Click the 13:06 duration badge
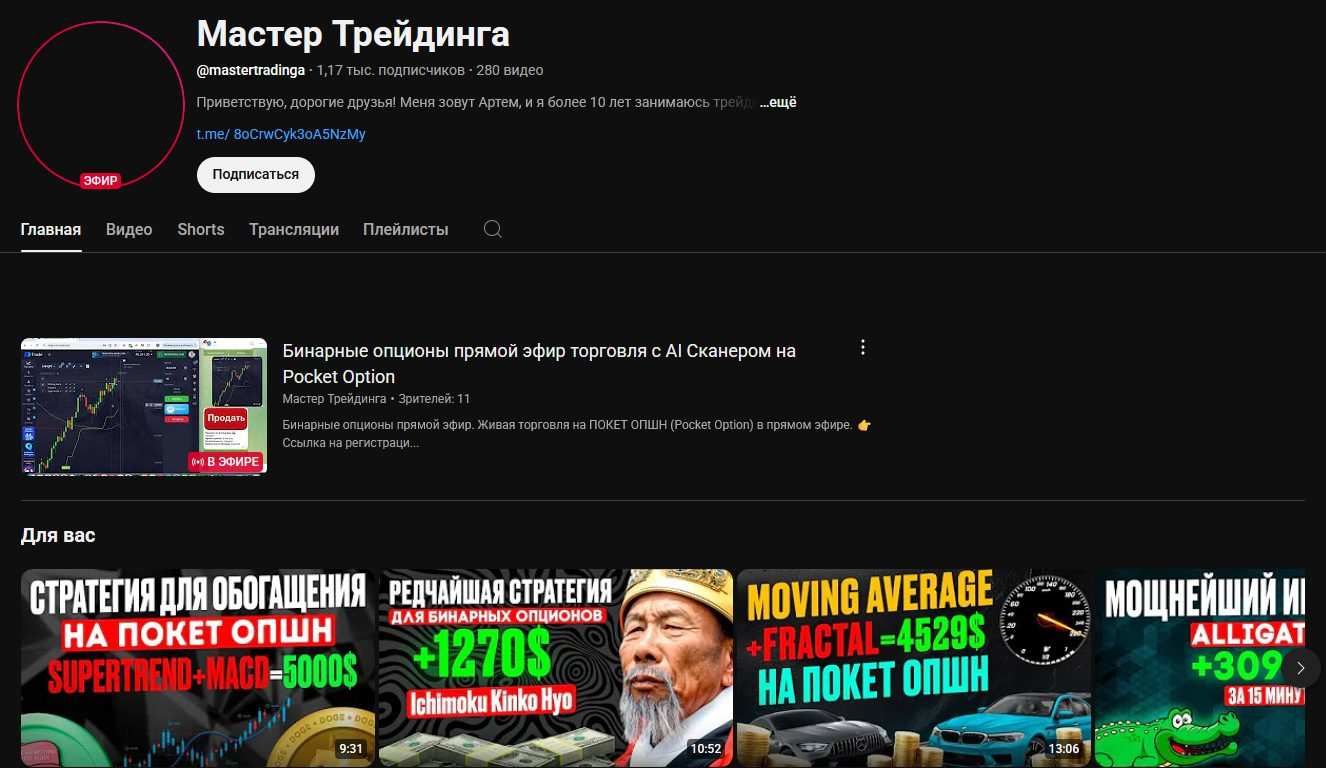 [1063, 748]
